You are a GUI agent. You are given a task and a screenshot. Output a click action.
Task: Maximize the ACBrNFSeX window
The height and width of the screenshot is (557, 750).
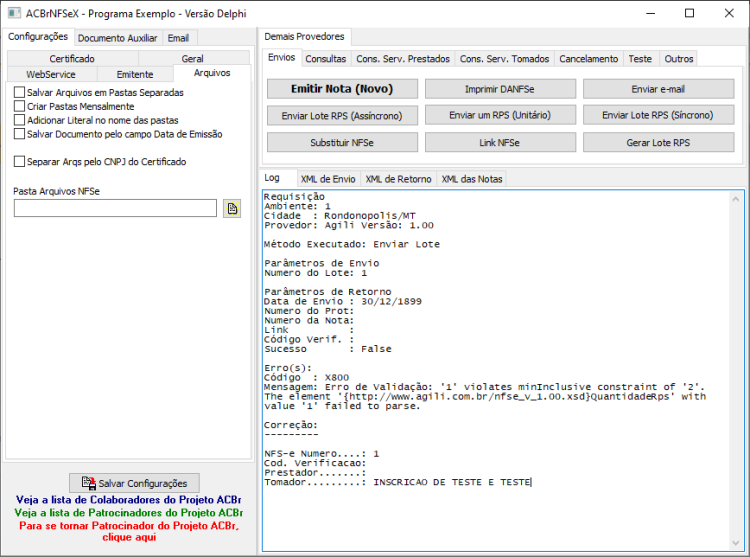coord(689,13)
